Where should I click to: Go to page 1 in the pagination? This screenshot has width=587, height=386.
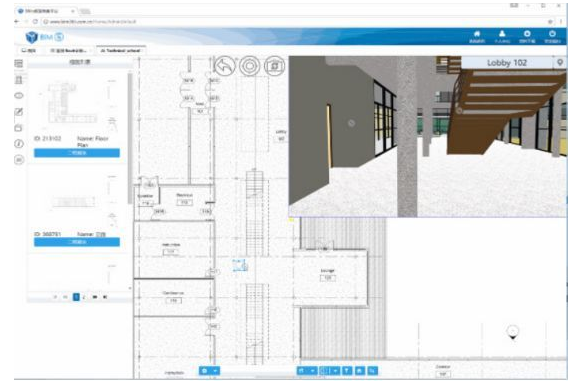point(76,297)
